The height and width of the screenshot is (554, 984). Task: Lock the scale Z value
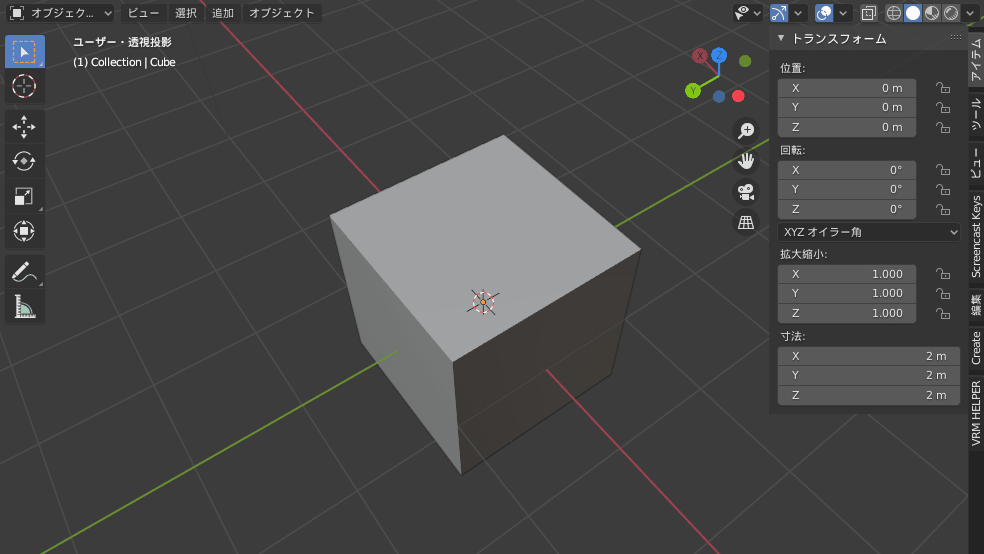click(943, 313)
